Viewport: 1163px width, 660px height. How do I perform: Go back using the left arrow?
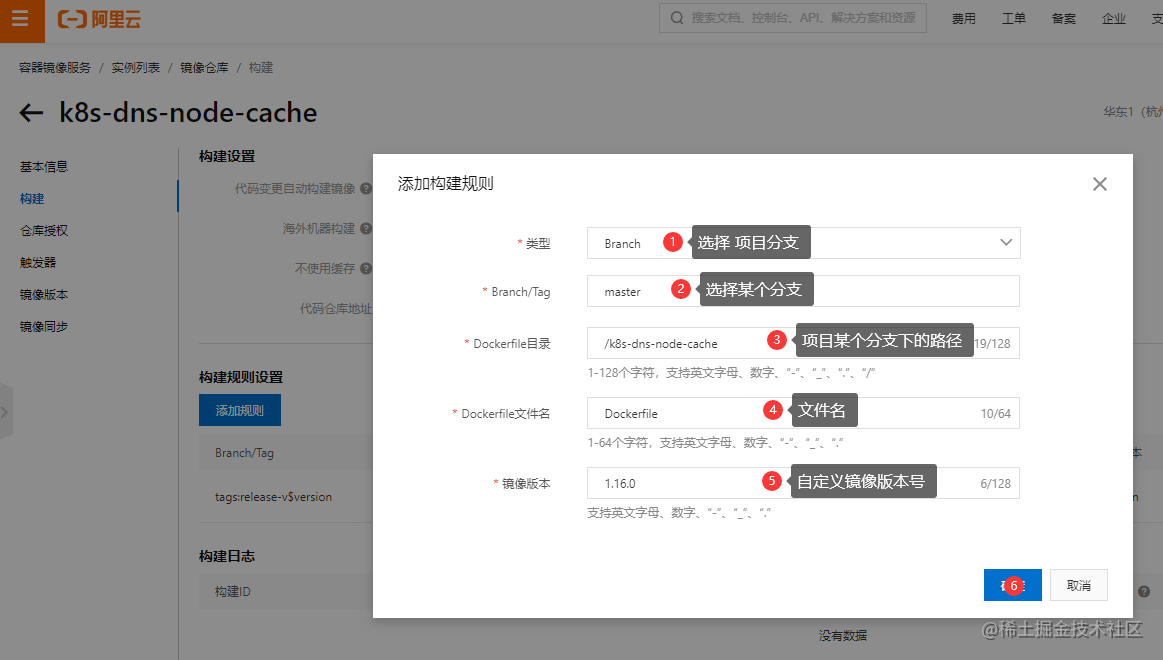(x=31, y=113)
